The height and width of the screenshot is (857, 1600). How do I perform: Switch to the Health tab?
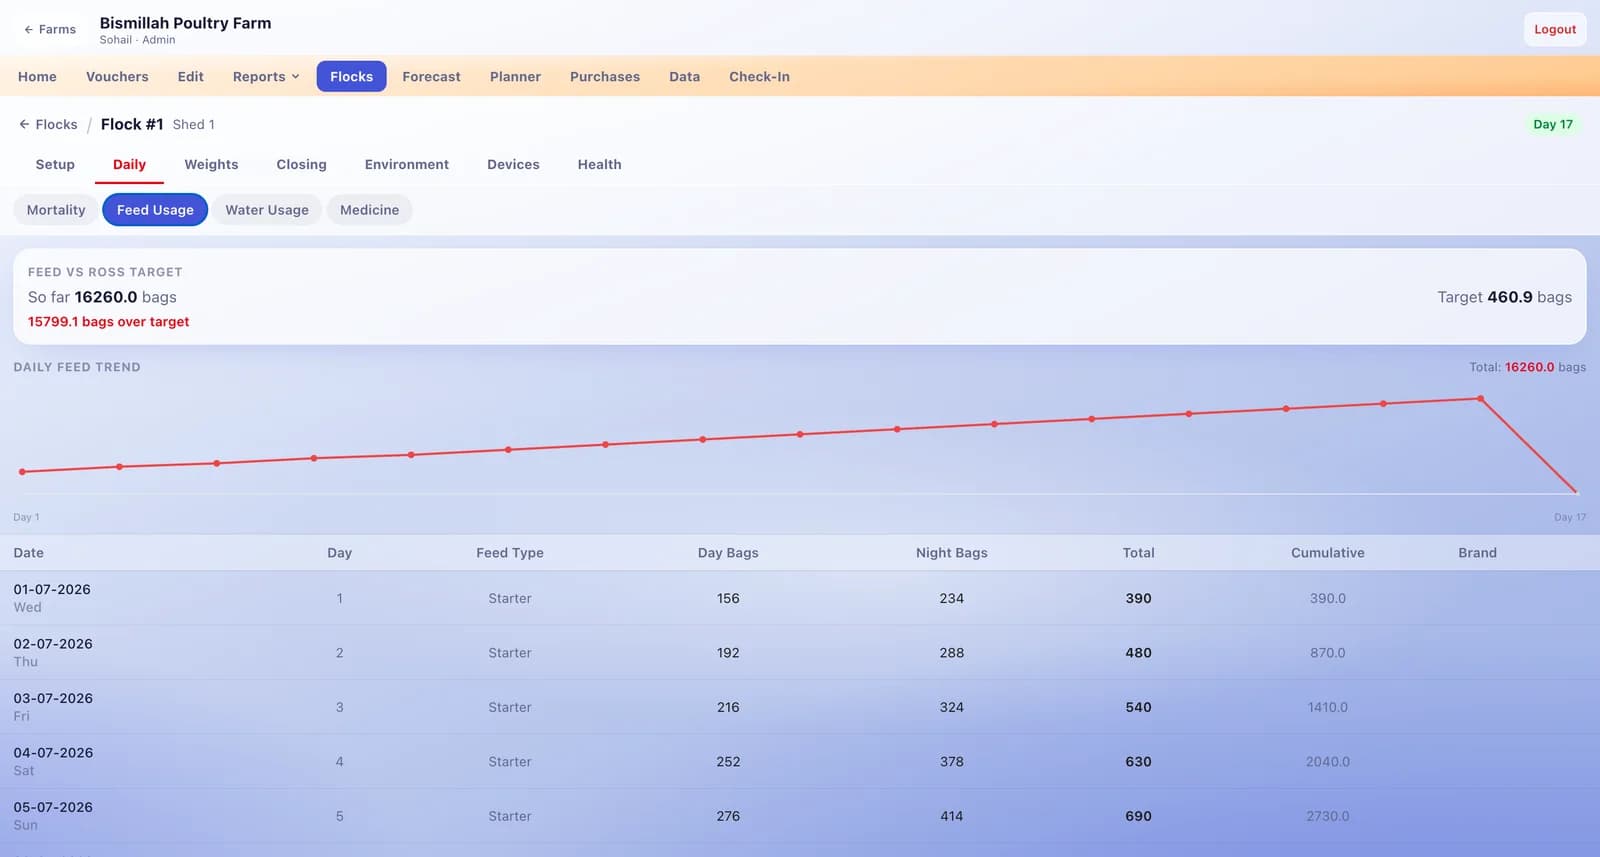[x=599, y=165]
